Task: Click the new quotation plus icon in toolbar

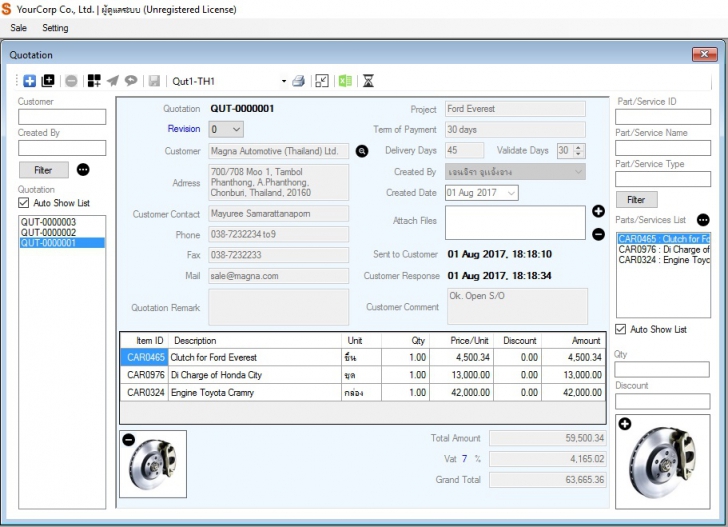Action: click(30, 81)
